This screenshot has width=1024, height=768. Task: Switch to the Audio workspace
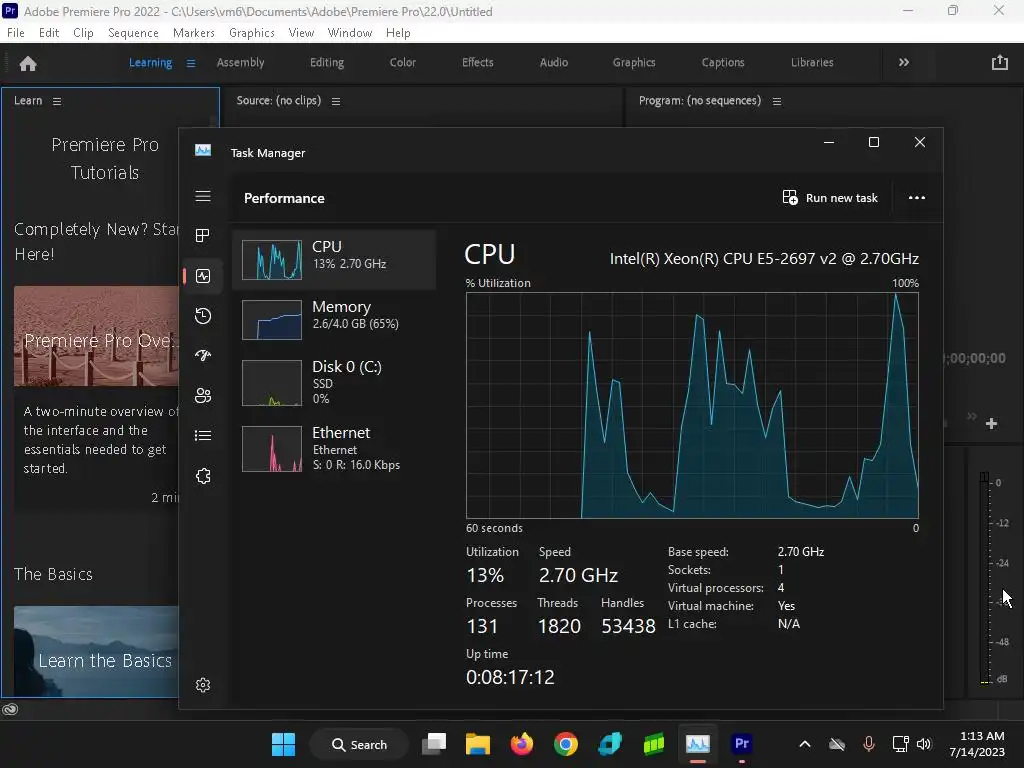pos(554,63)
